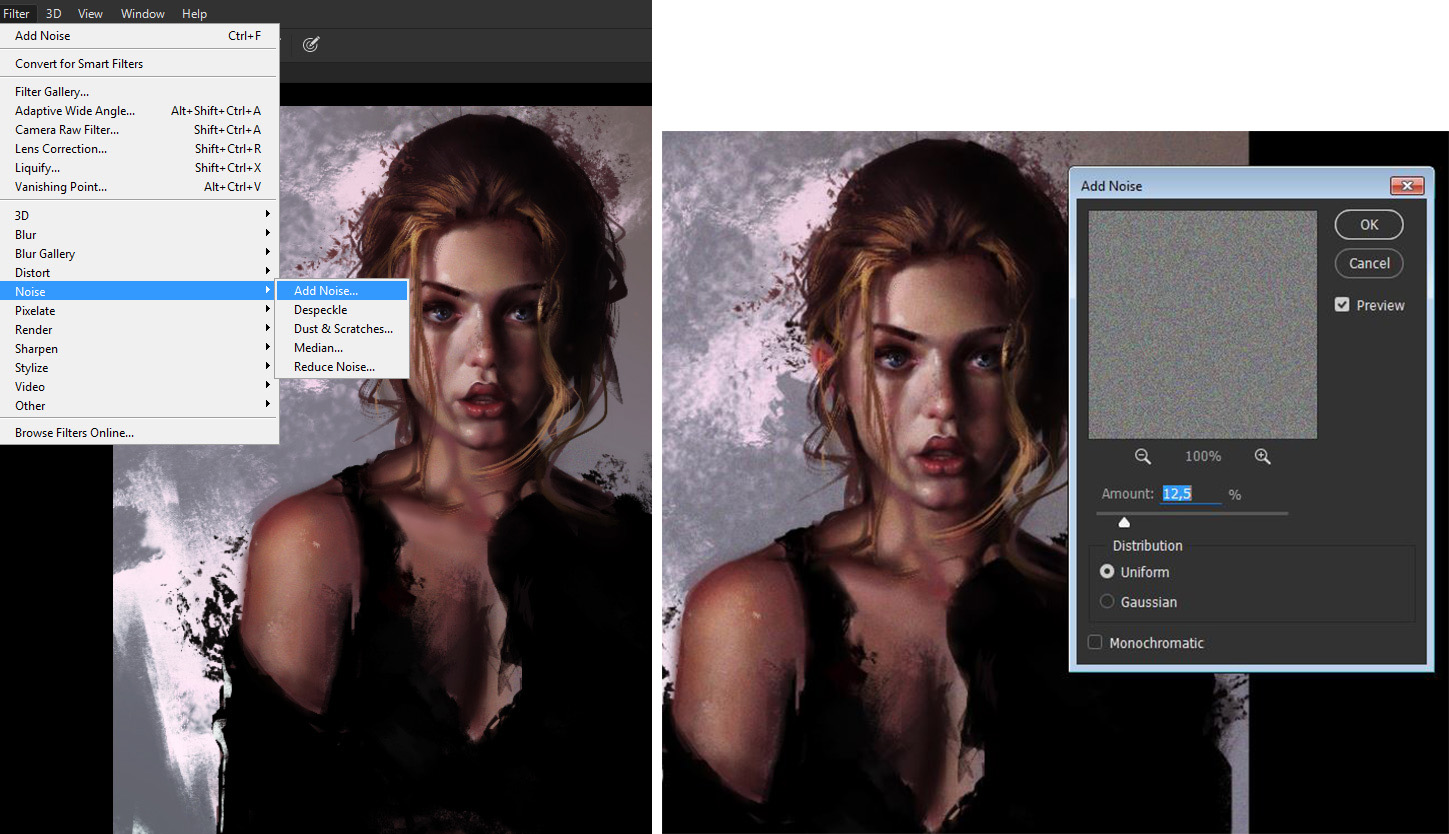Screen dimensions: 1449x834
Task: Click the noise preview thumbnail
Action: click(x=1203, y=325)
